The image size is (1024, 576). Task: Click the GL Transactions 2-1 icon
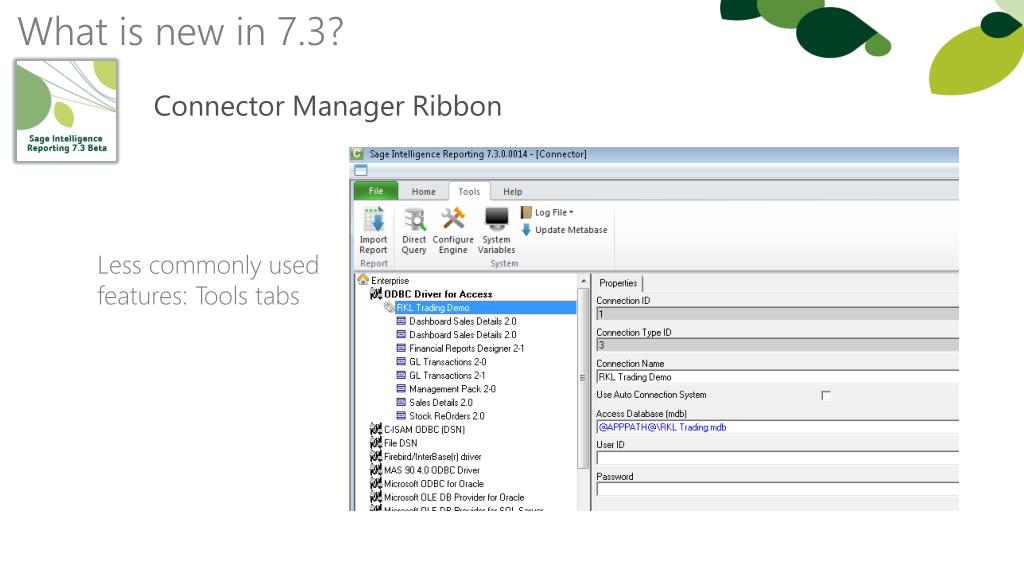point(402,376)
